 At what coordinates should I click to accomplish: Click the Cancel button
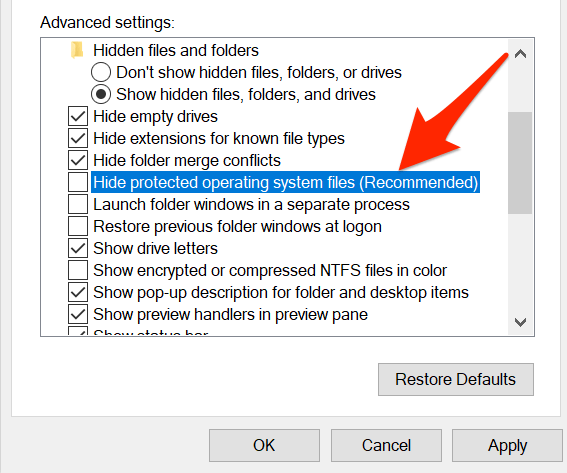pos(386,446)
